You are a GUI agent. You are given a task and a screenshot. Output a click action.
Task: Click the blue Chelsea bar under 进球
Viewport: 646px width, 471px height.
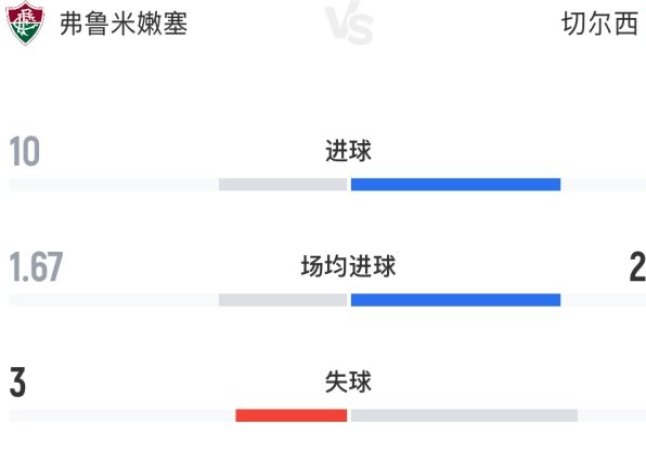[x=456, y=184]
